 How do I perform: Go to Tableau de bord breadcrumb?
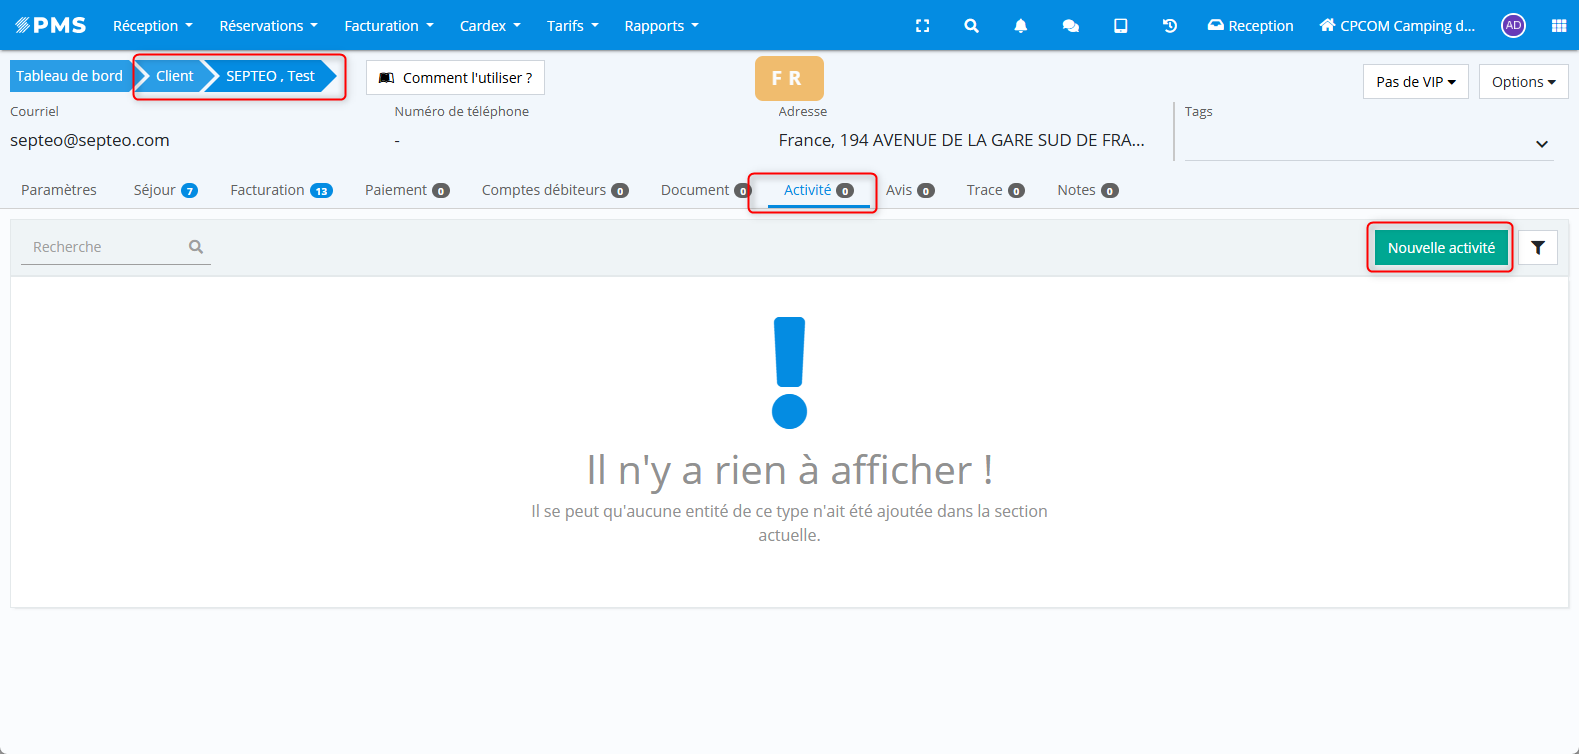pos(69,76)
